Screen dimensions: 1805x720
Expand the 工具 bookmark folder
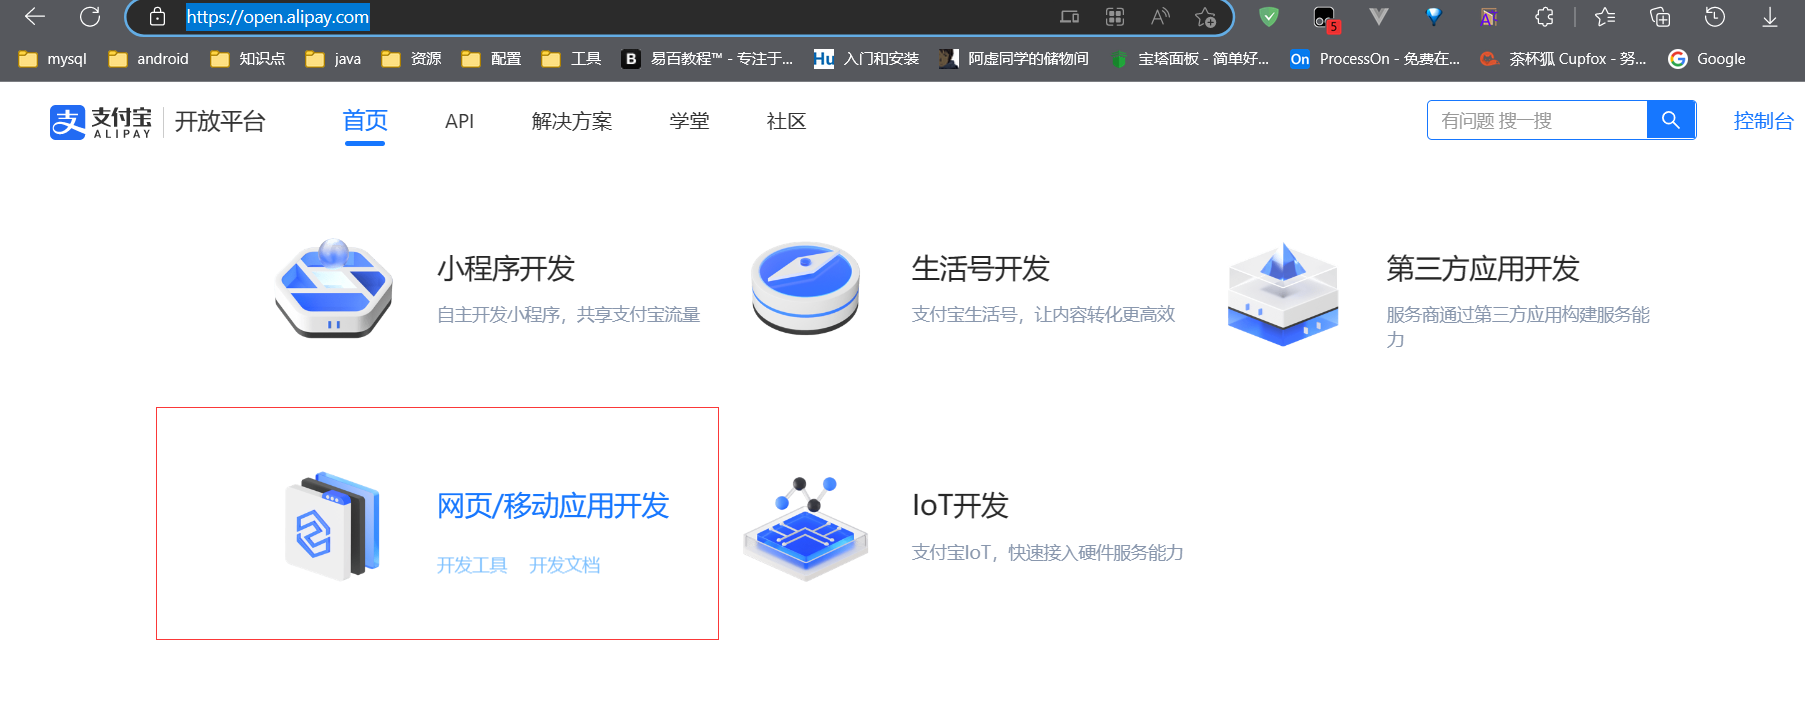pos(572,59)
